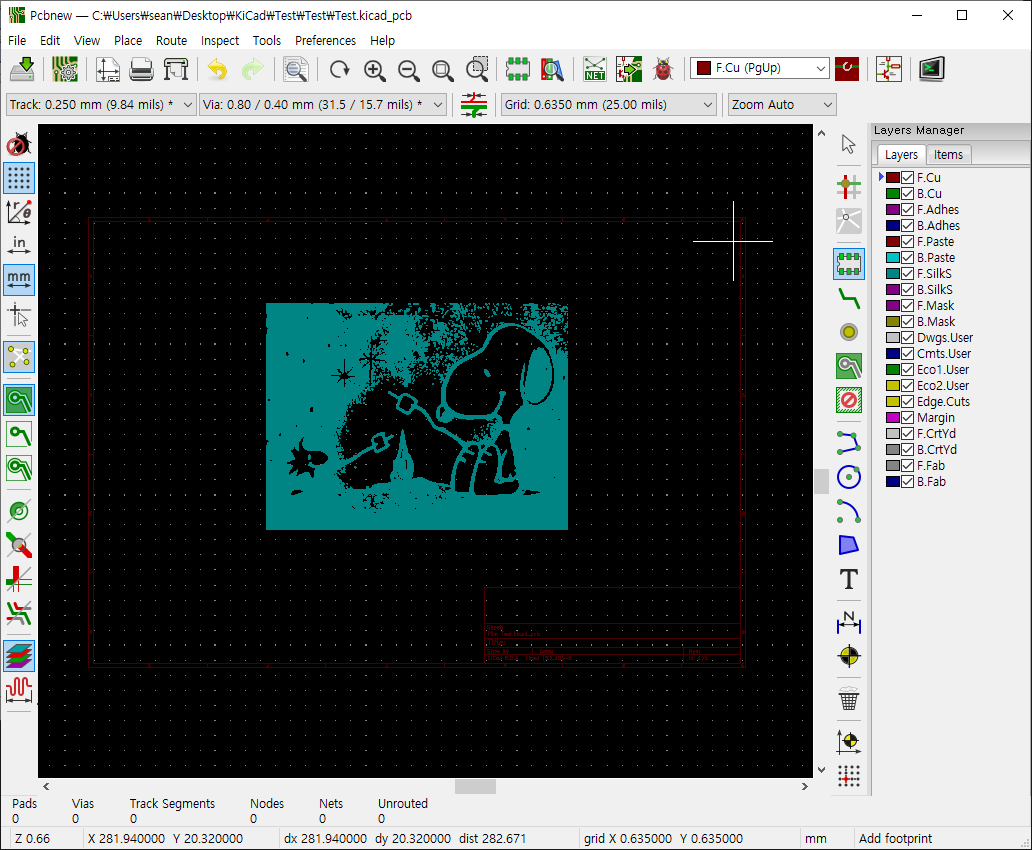The height and width of the screenshot is (850, 1032).
Task: Open the Inspect menu
Action: pyautogui.click(x=220, y=40)
